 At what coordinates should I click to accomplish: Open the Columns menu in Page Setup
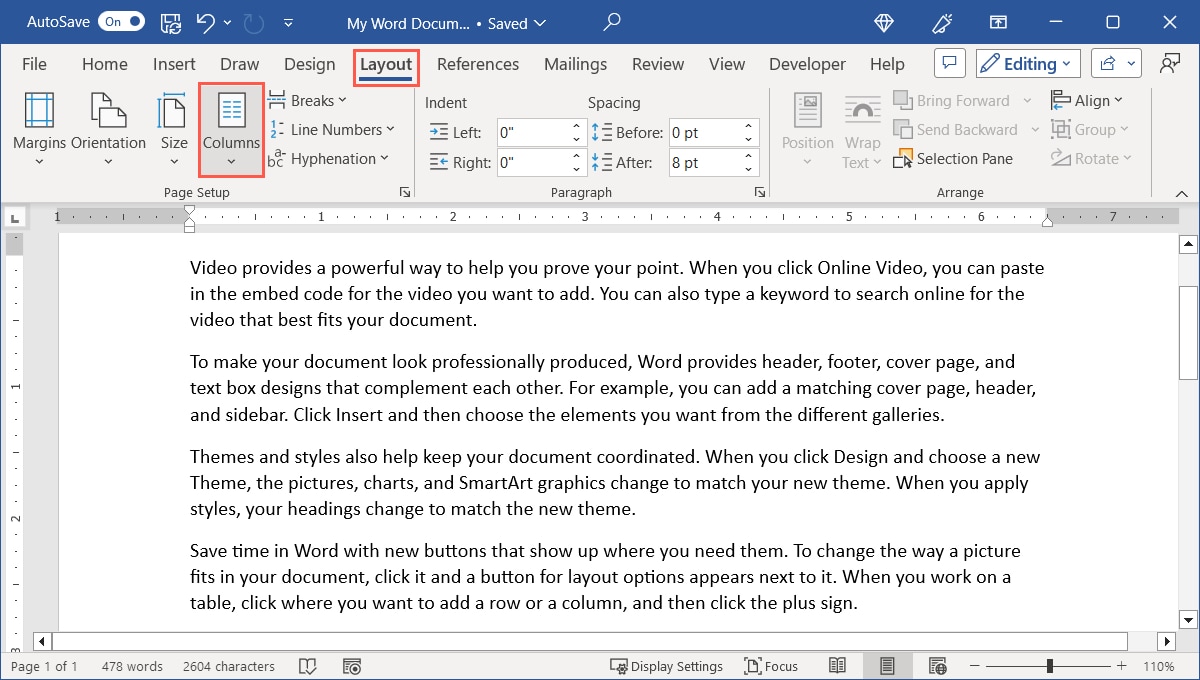pos(231,130)
